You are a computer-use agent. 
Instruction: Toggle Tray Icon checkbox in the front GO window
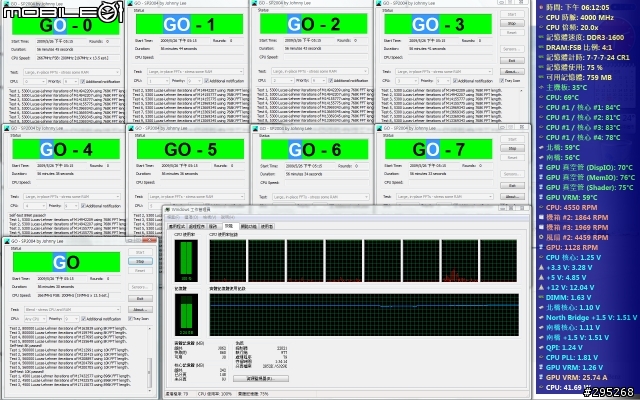tap(131, 319)
